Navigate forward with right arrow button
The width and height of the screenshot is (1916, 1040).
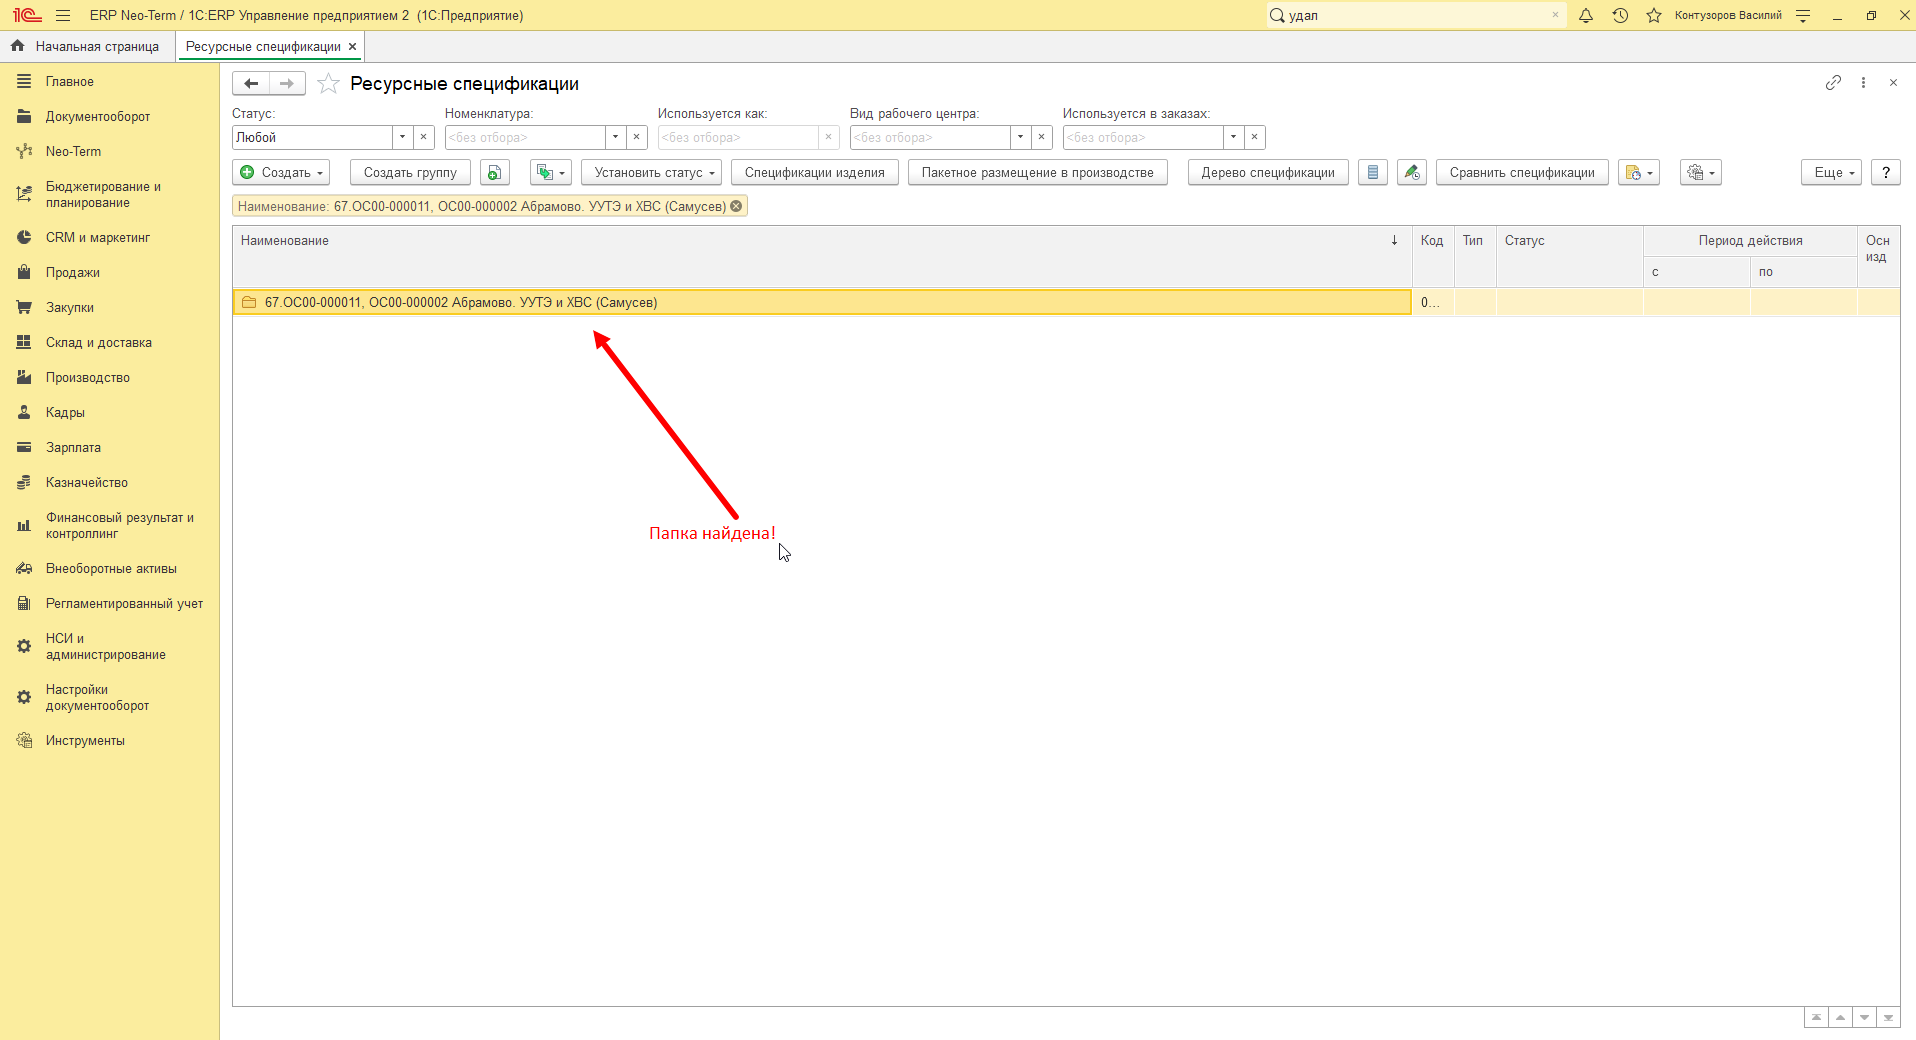[287, 84]
